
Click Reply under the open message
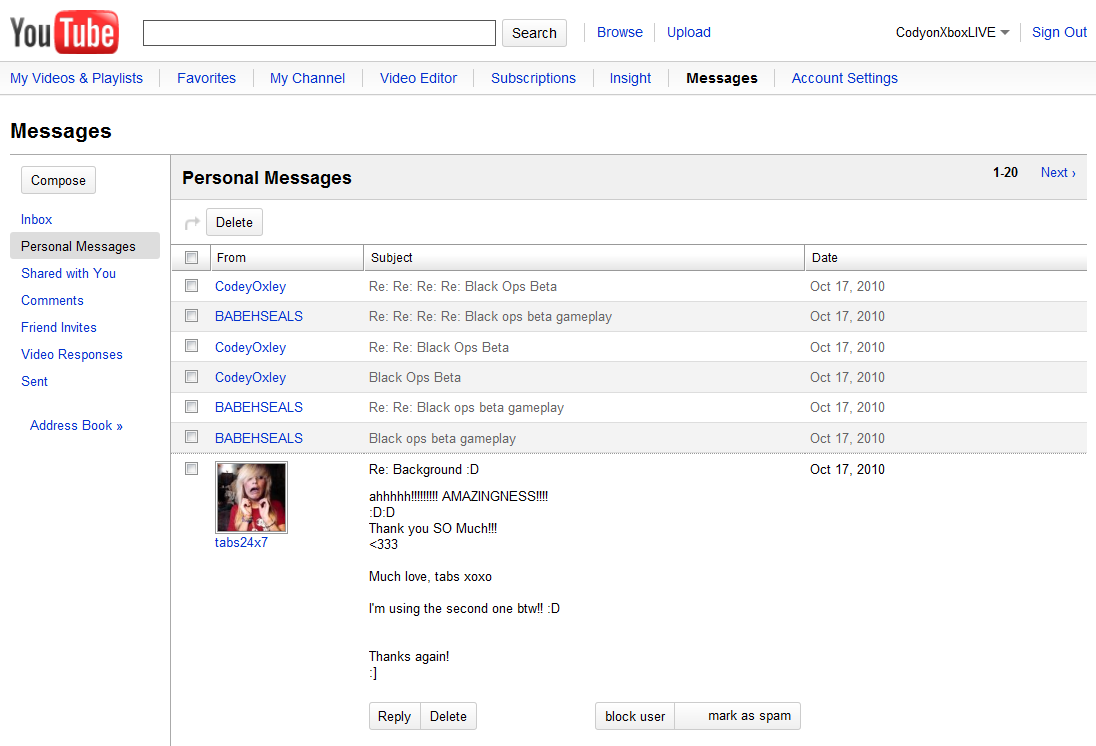394,716
